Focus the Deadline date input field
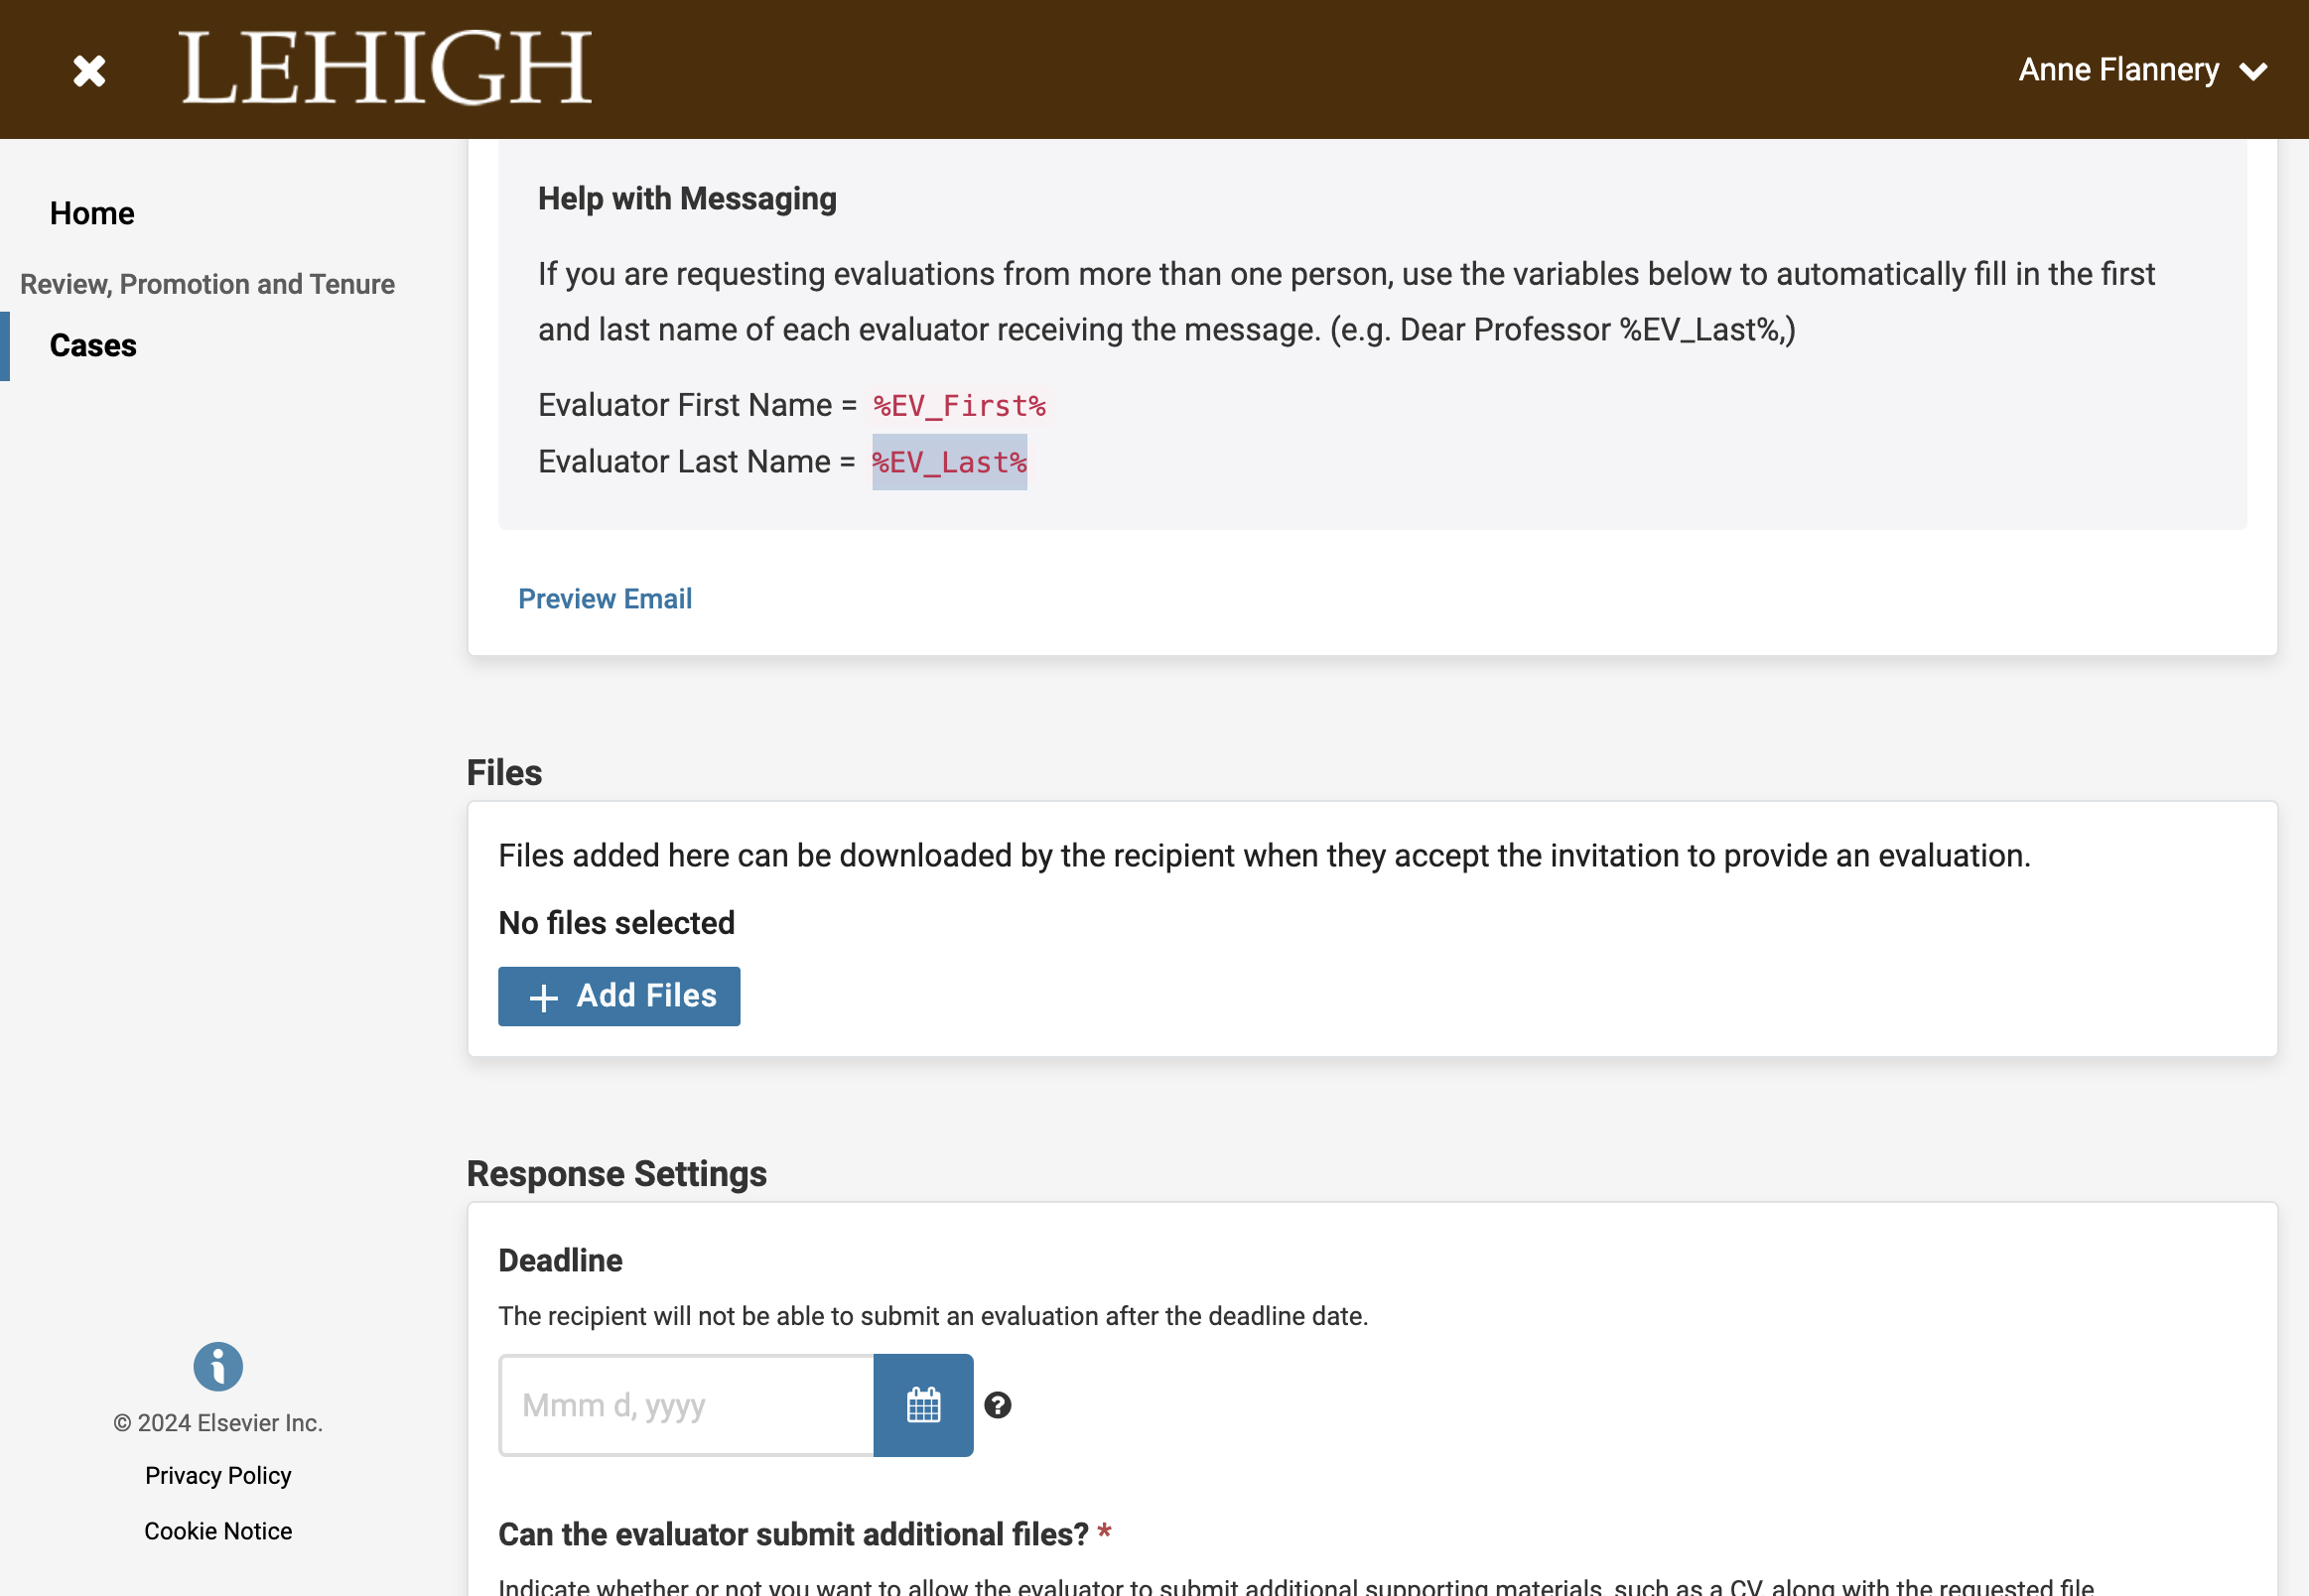This screenshot has height=1596, width=2309. pyautogui.click(x=686, y=1405)
